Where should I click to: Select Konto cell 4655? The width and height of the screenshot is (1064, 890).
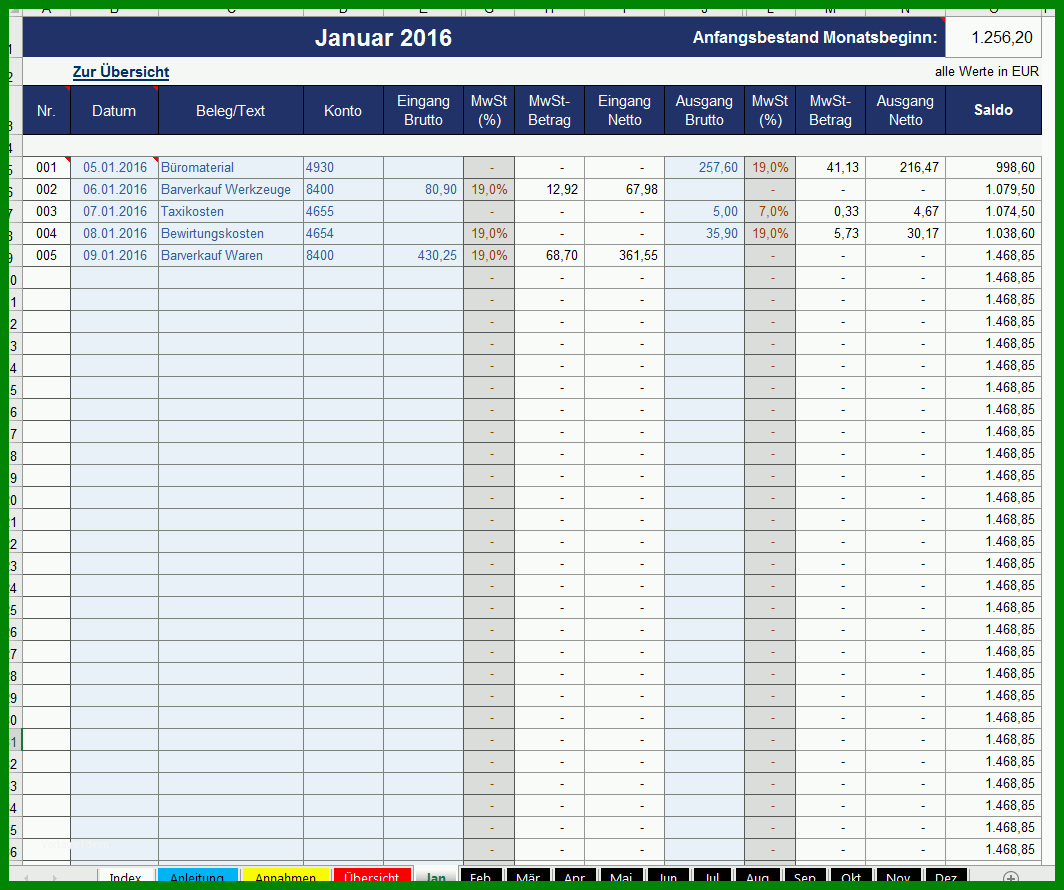(x=343, y=212)
